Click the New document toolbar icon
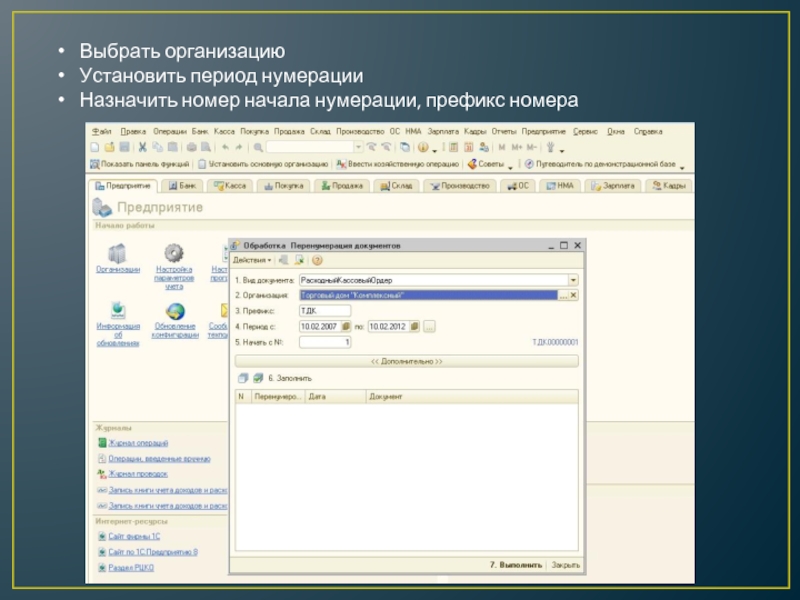 pos(95,147)
